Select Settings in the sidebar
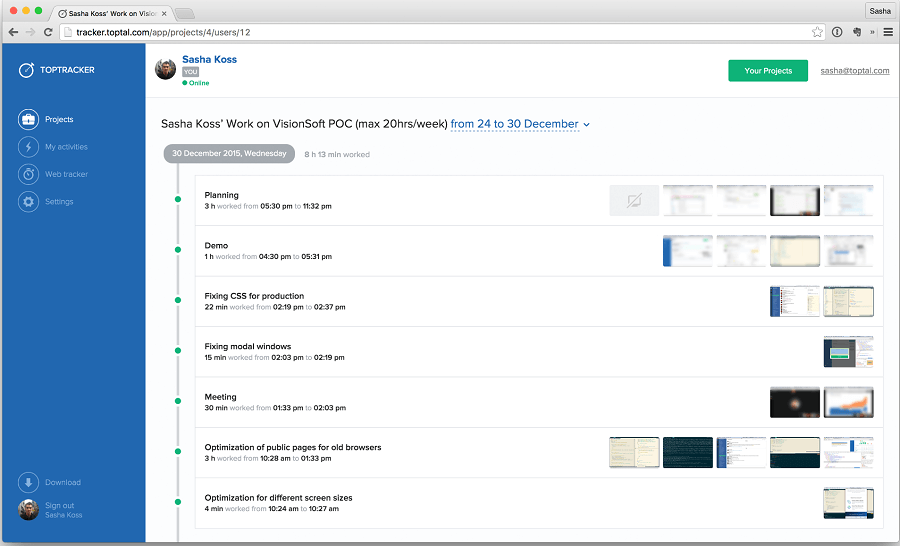 pyautogui.click(x=59, y=202)
